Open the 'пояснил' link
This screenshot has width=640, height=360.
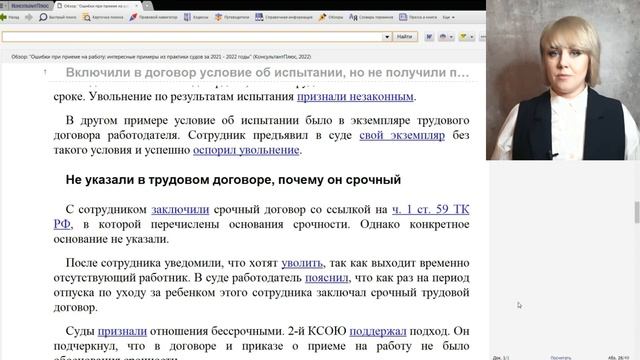point(327,278)
